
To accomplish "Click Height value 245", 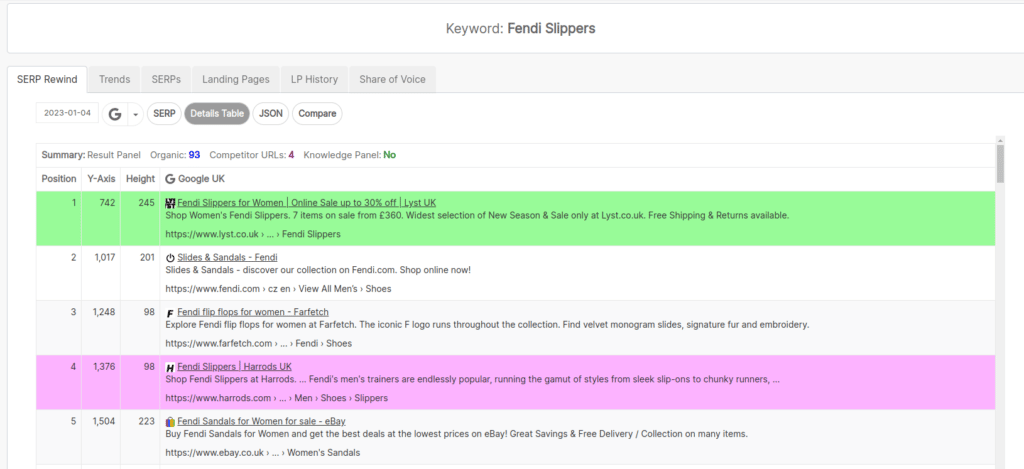I will pos(146,203).
